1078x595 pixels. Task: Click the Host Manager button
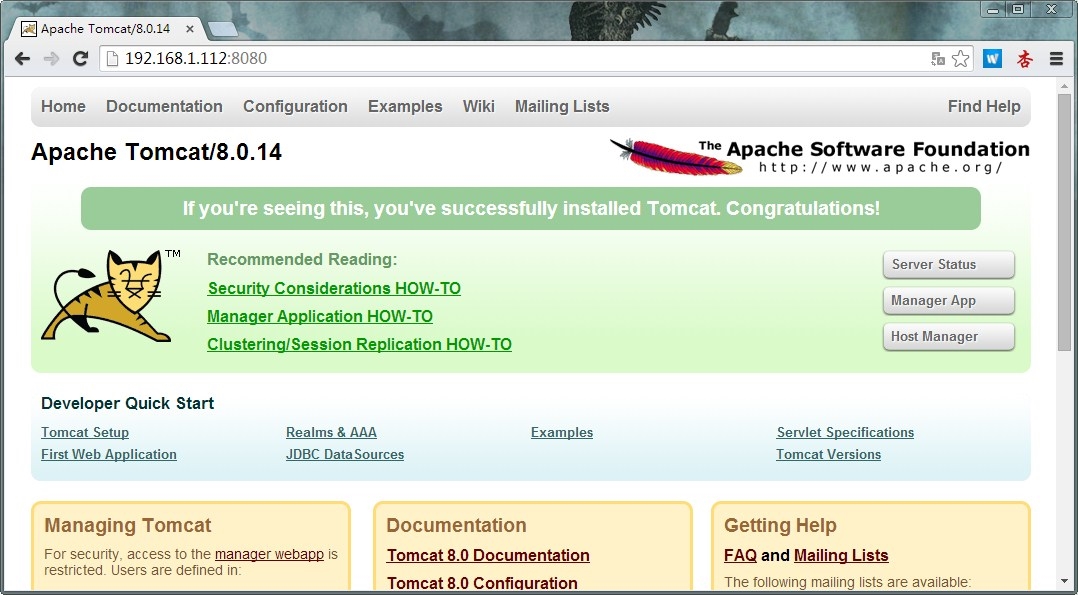[948, 336]
